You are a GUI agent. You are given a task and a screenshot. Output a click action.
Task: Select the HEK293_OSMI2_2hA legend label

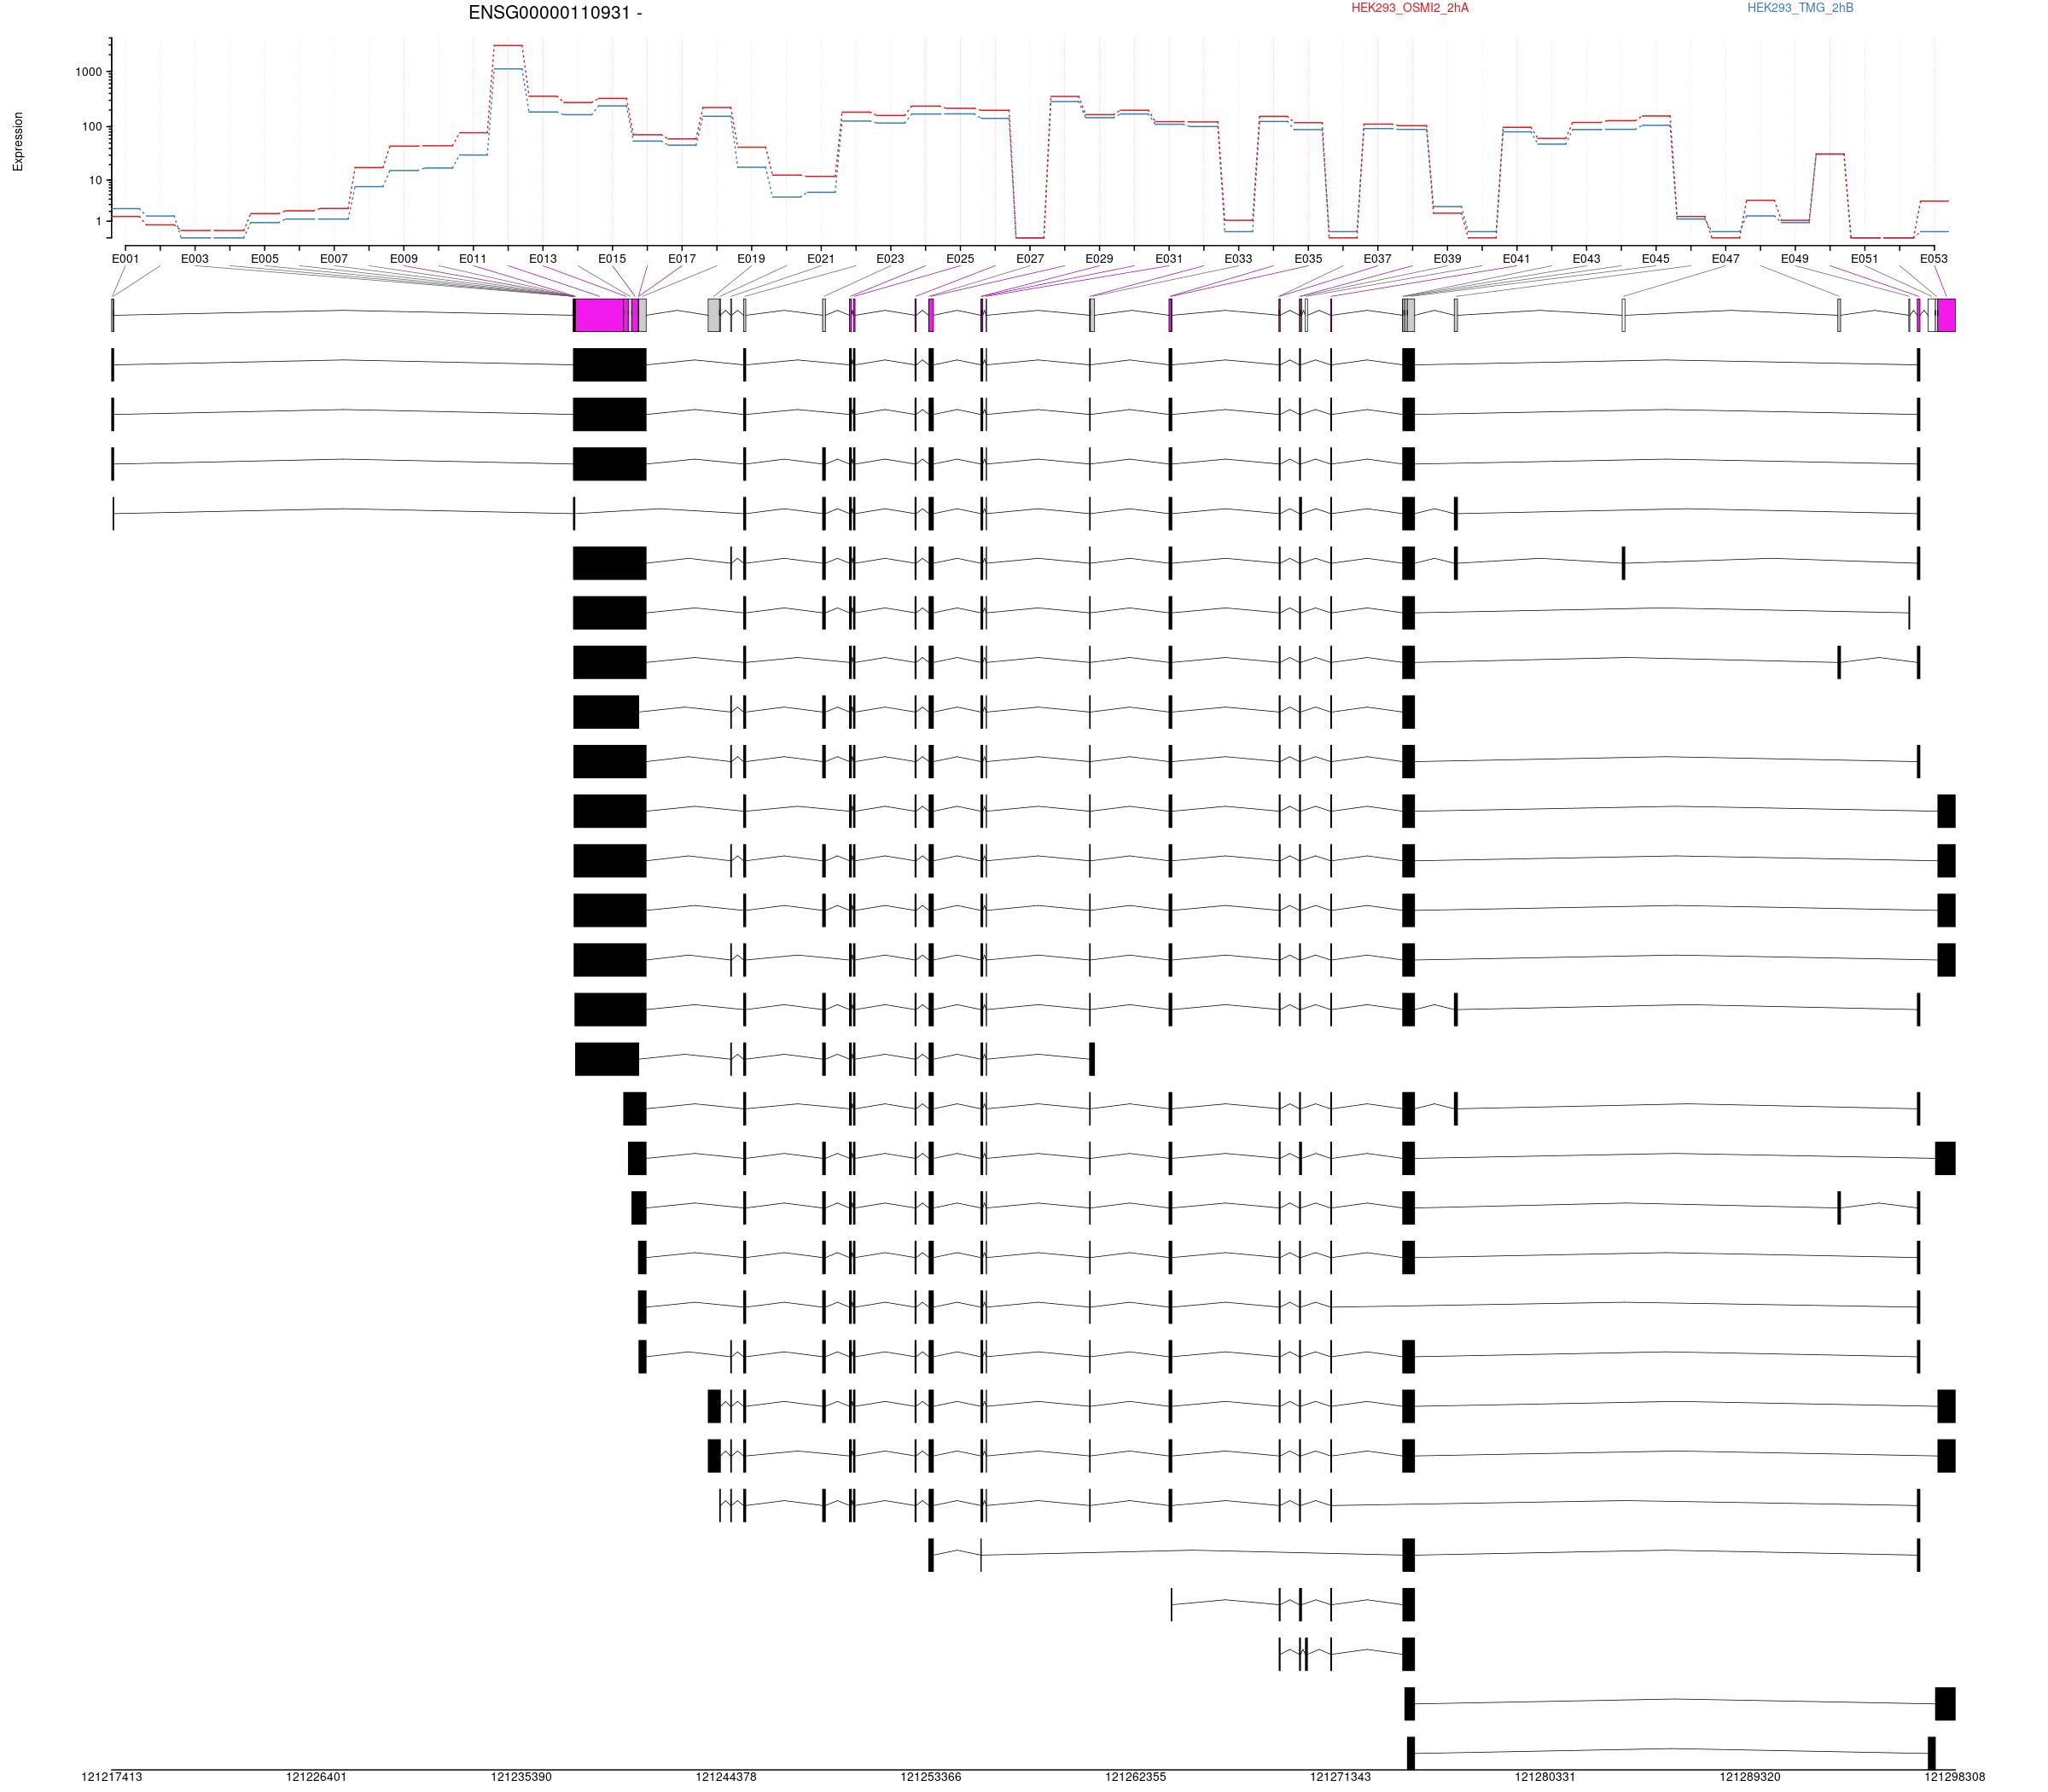[1410, 8]
